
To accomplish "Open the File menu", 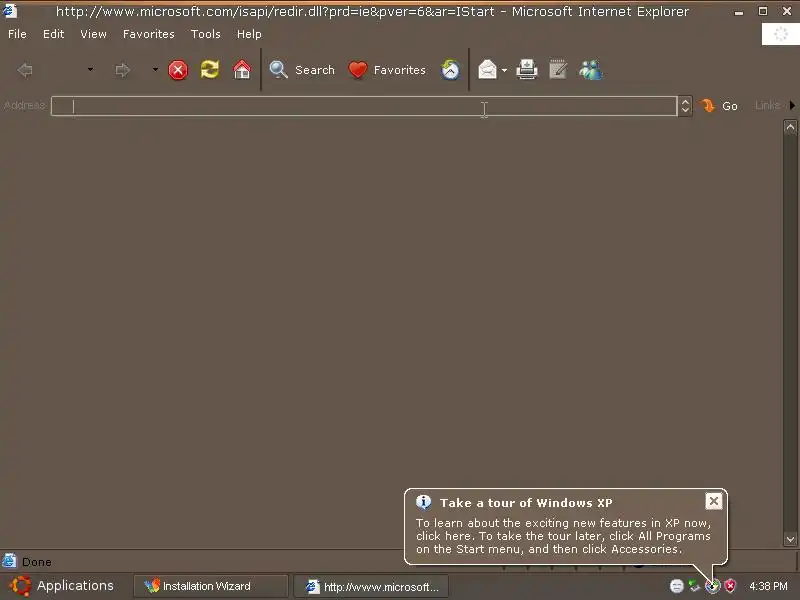I will tap(17, 34).
